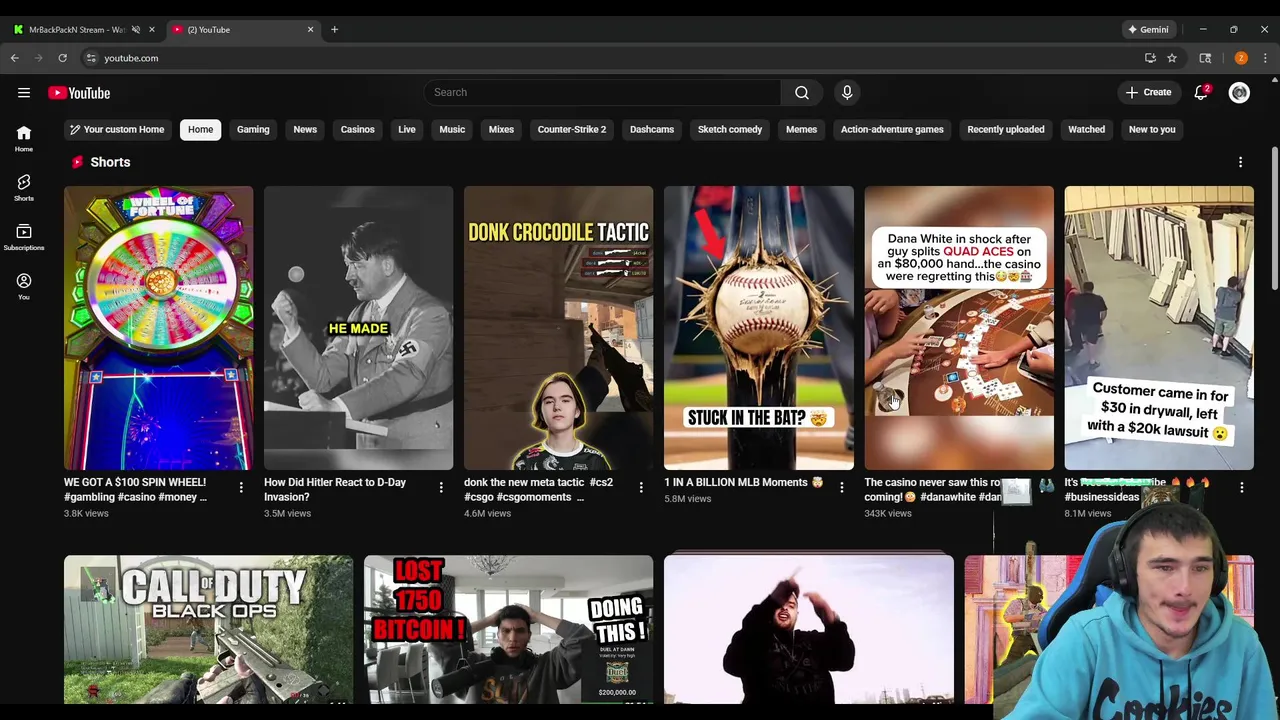Open the Donk Crocodile Tactic short

click(559, 328)
